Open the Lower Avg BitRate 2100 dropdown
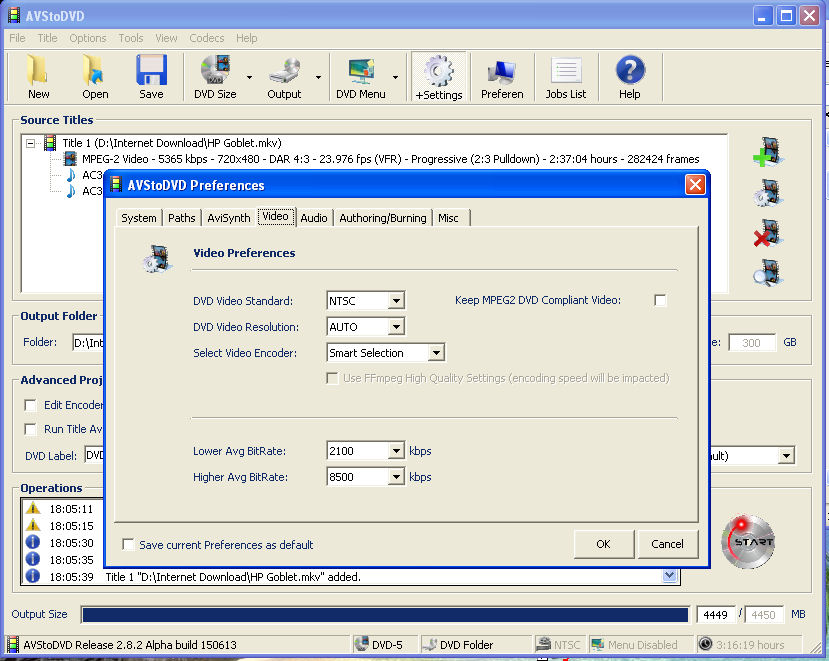Image resolution: width=829 pixels, height=661 pixels. [x=396, y=451]
